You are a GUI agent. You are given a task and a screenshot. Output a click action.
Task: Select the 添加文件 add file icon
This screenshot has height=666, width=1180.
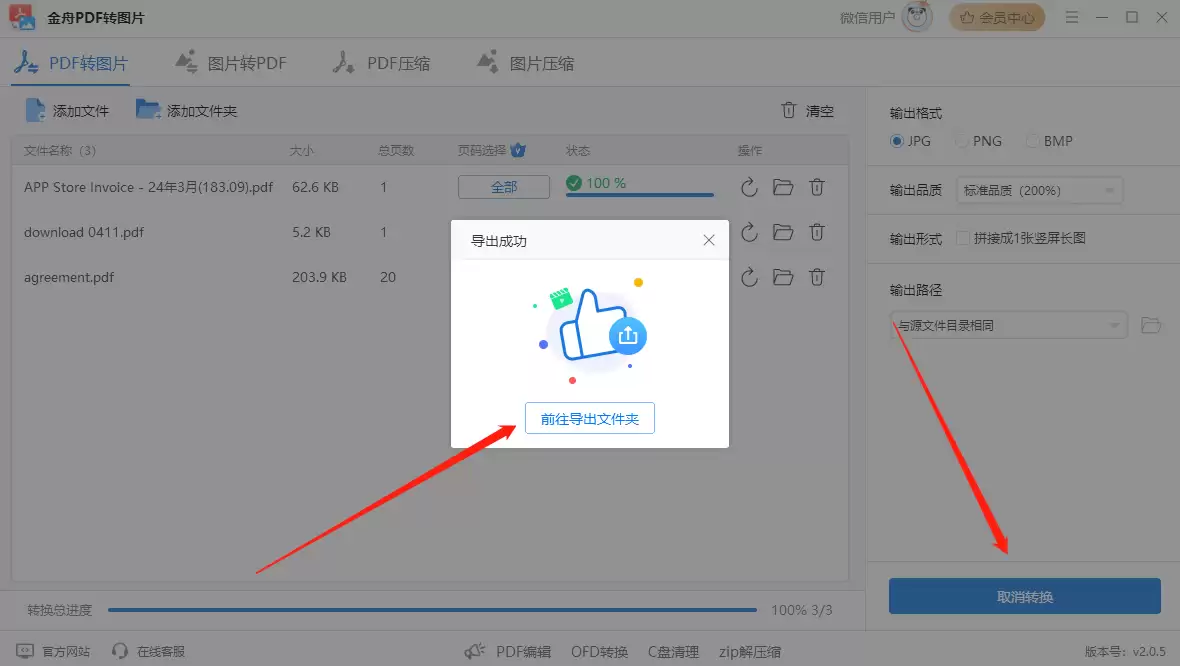[x=35, y=111]
